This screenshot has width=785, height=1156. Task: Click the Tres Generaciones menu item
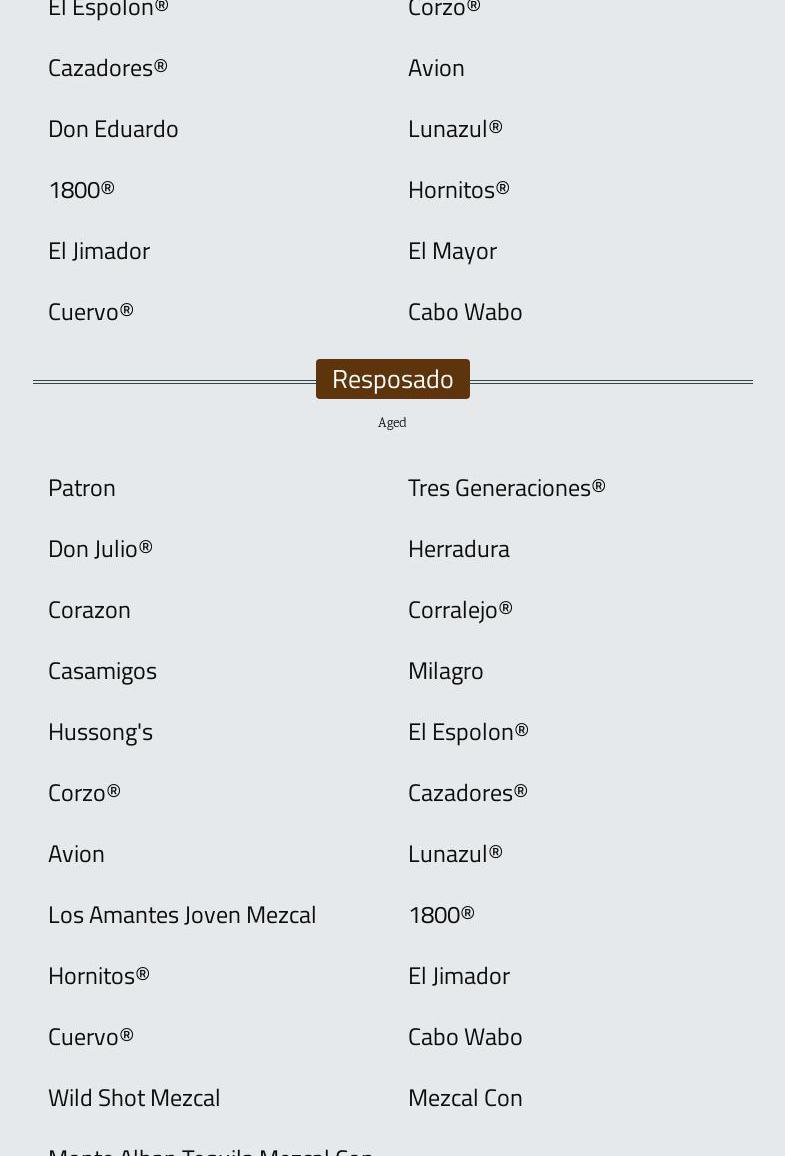pos(506,488)
